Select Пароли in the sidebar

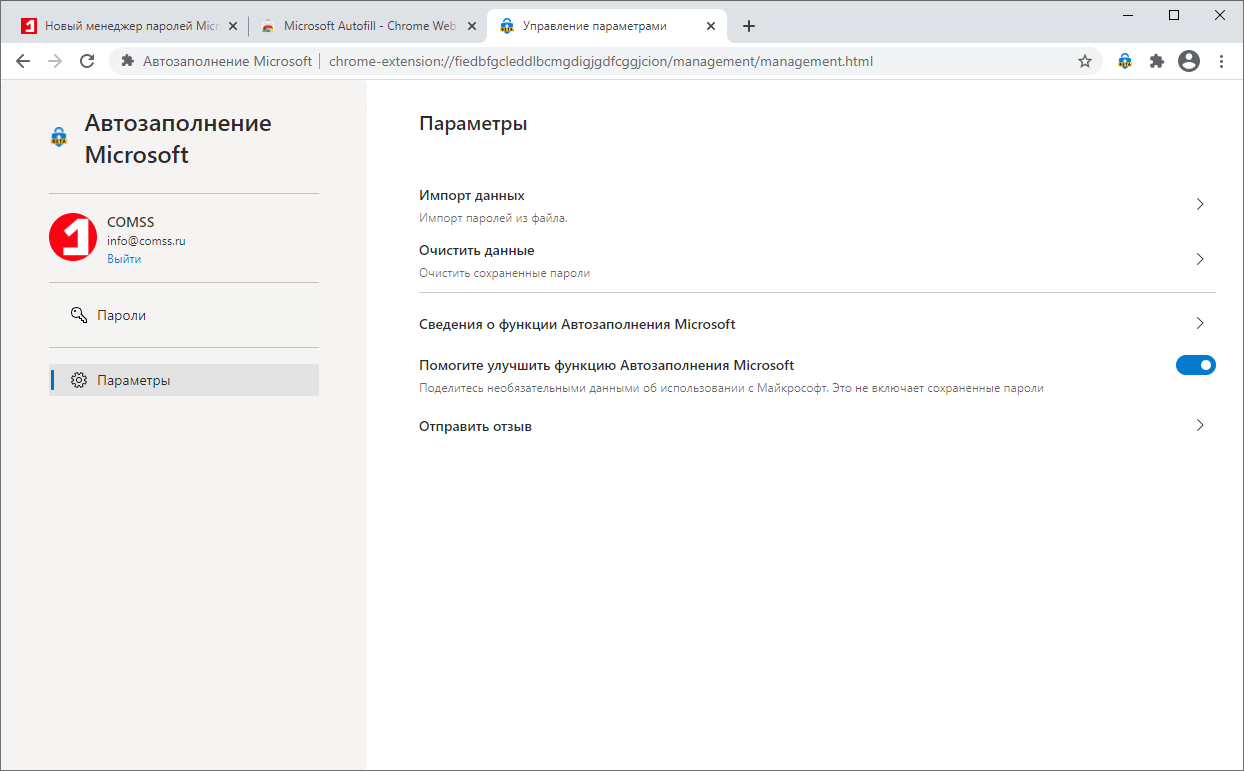pyautogui.click(x=121, y=315)
